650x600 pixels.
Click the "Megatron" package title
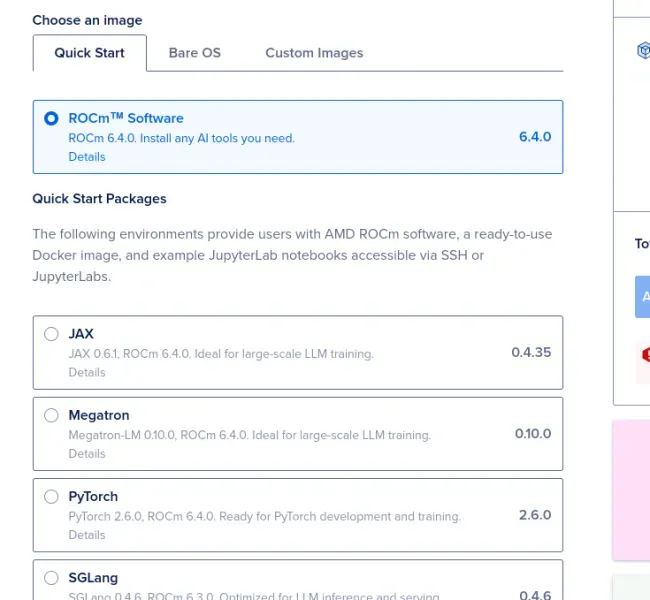tap(99, 415)
